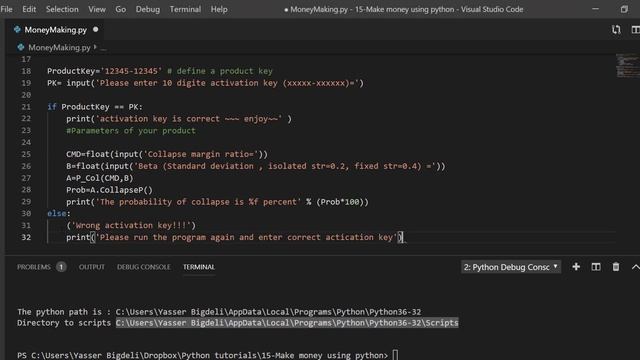Select the Terminal panel tab
This screenshot has width=640, height=360.
pos(199,267)
